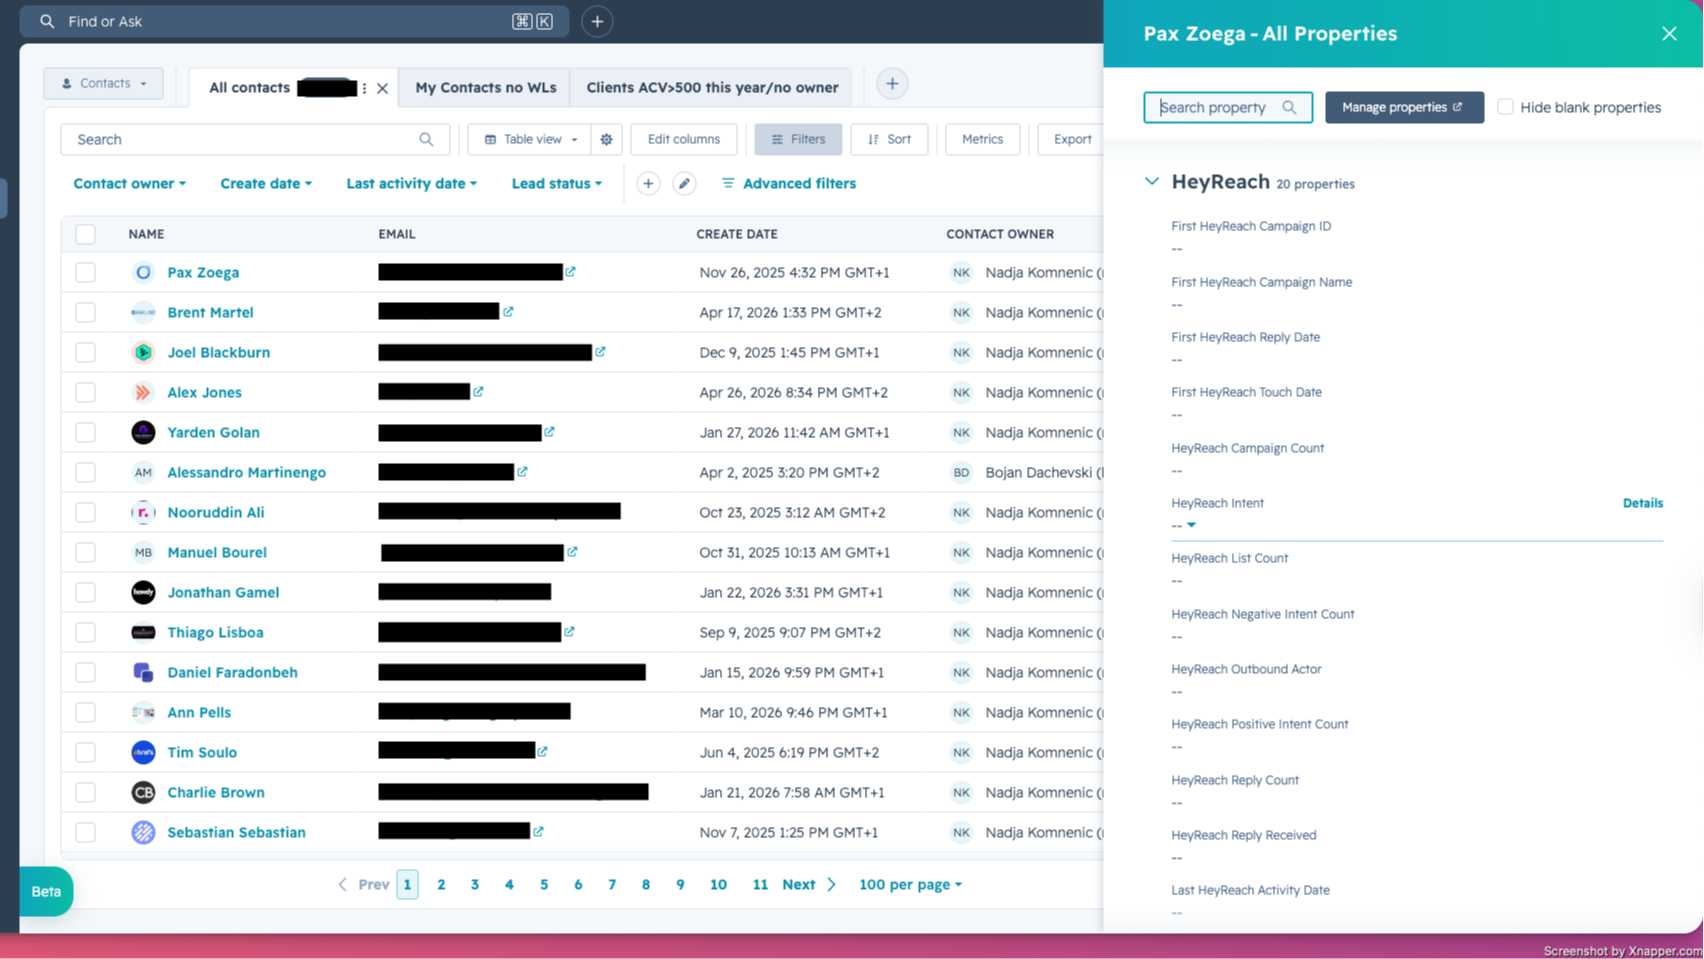Close the All contacts tab

tap(382, 88)
